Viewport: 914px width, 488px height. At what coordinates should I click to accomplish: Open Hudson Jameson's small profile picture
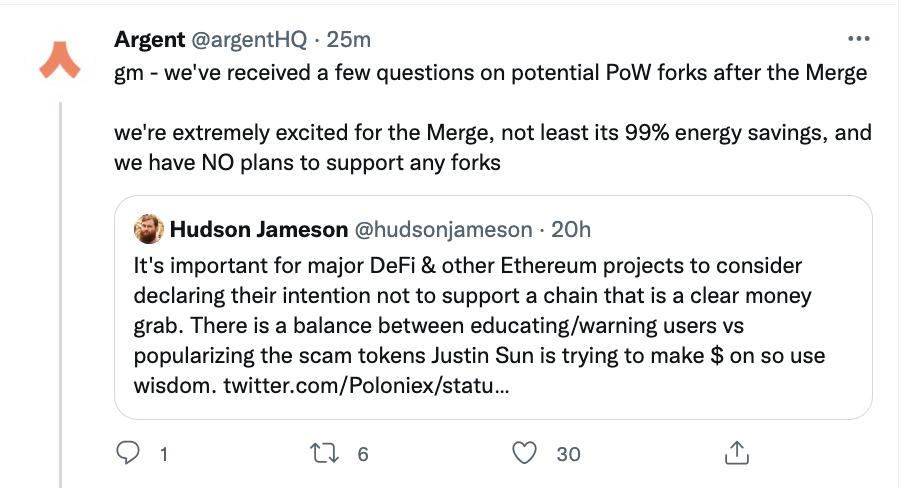click(x=148, y=229)
